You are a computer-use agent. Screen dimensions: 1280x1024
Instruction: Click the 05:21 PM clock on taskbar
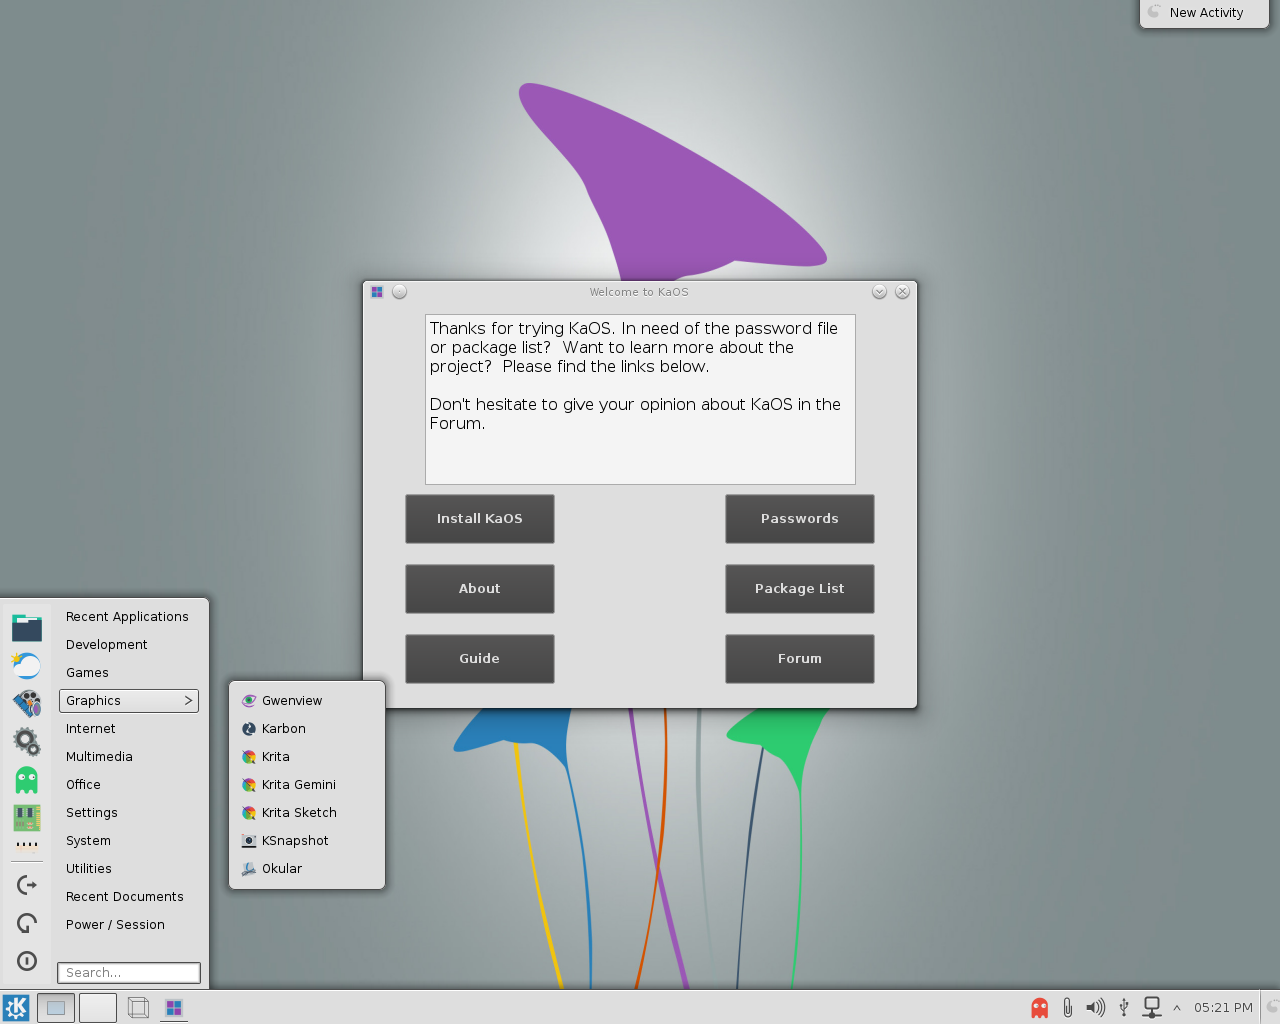coord(1223,1008)
